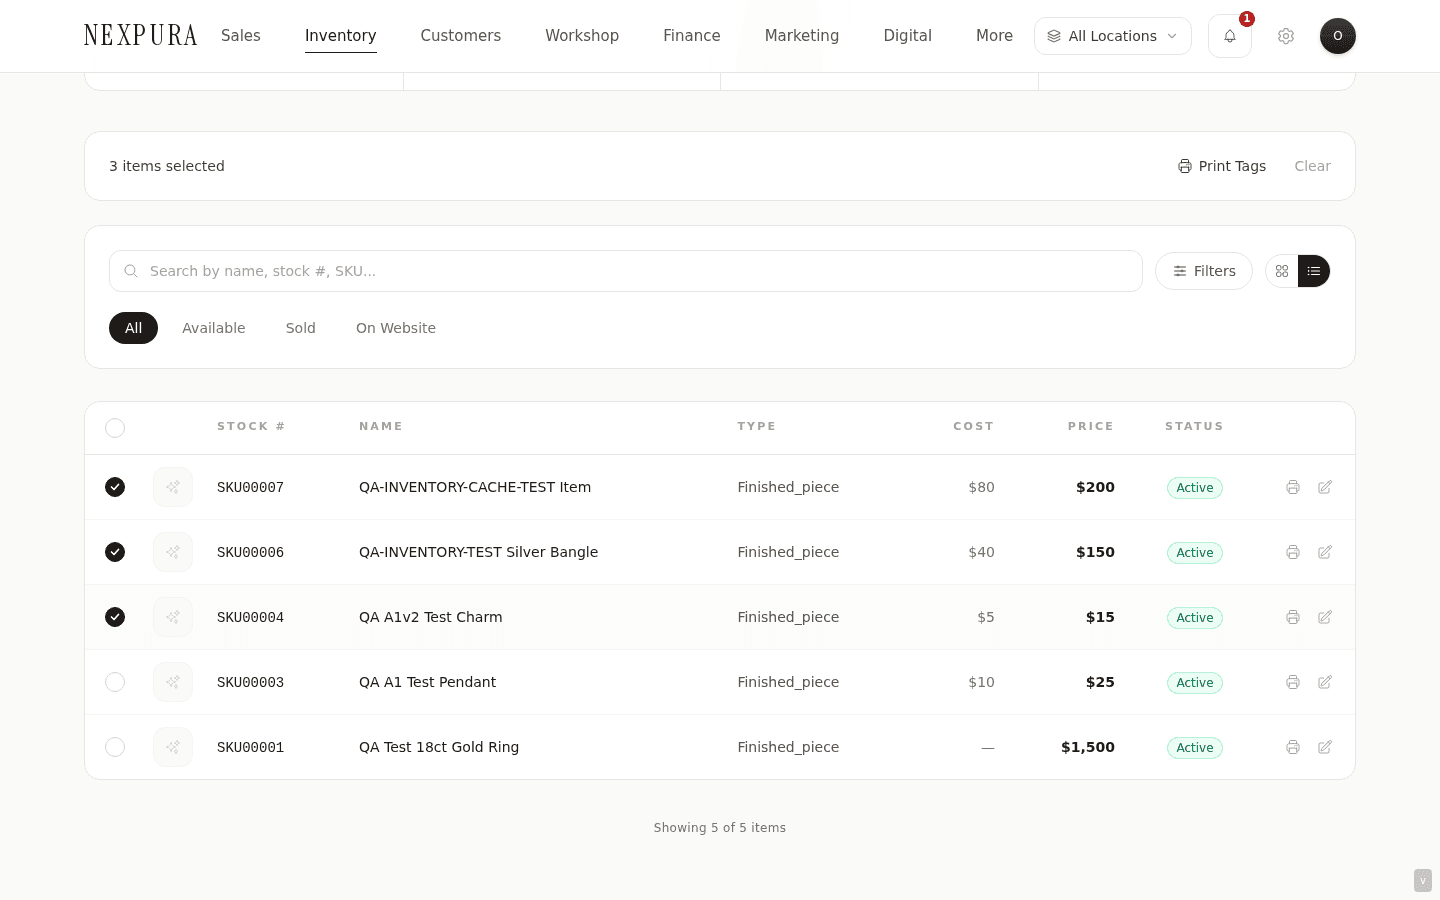The image size is (1440, 900).
Task: Check the SKU00003 row checkbox
Action: pyautogui.click(x=115, y=682)
